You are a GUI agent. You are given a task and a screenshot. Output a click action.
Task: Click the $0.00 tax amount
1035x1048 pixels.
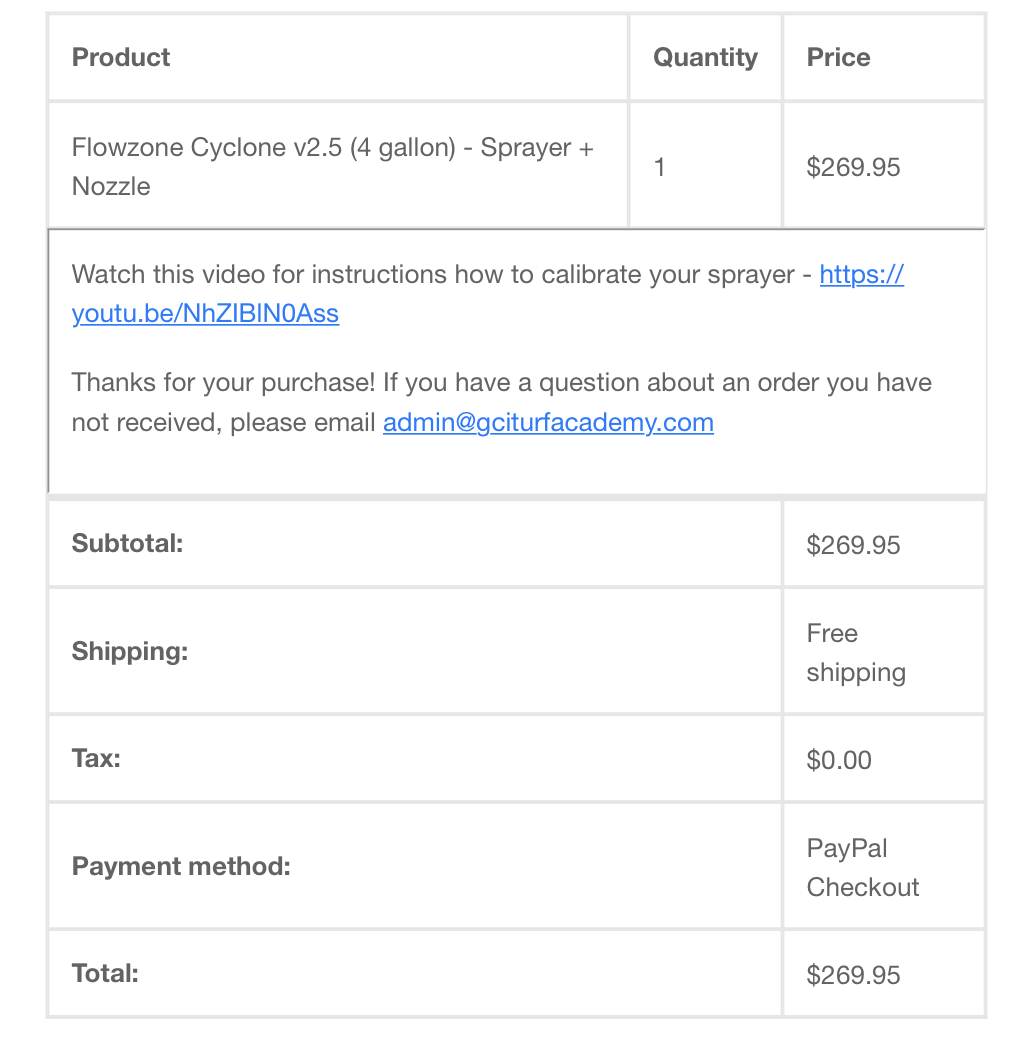[x=839, y=760]
